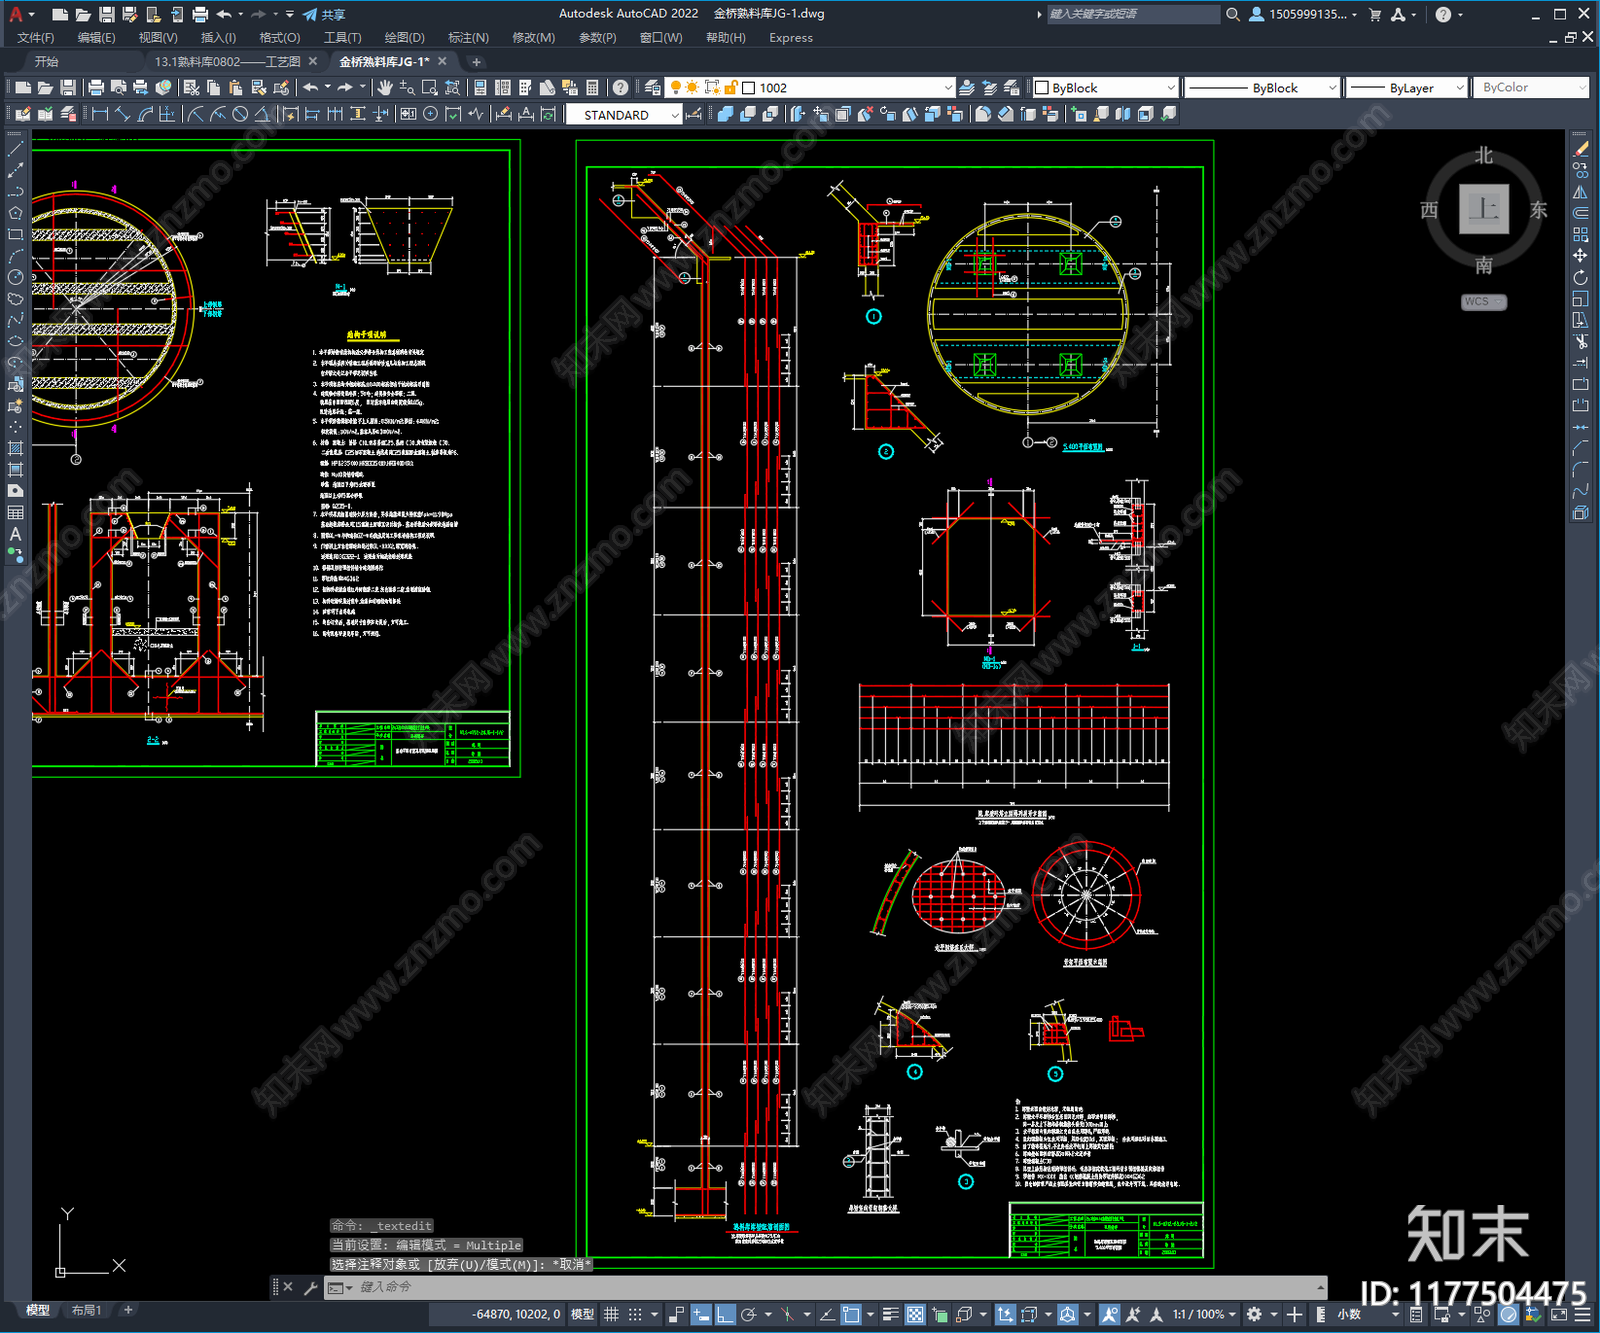Open the 标注(N) menu
Screen dimensions: 1600x1333
468,38
